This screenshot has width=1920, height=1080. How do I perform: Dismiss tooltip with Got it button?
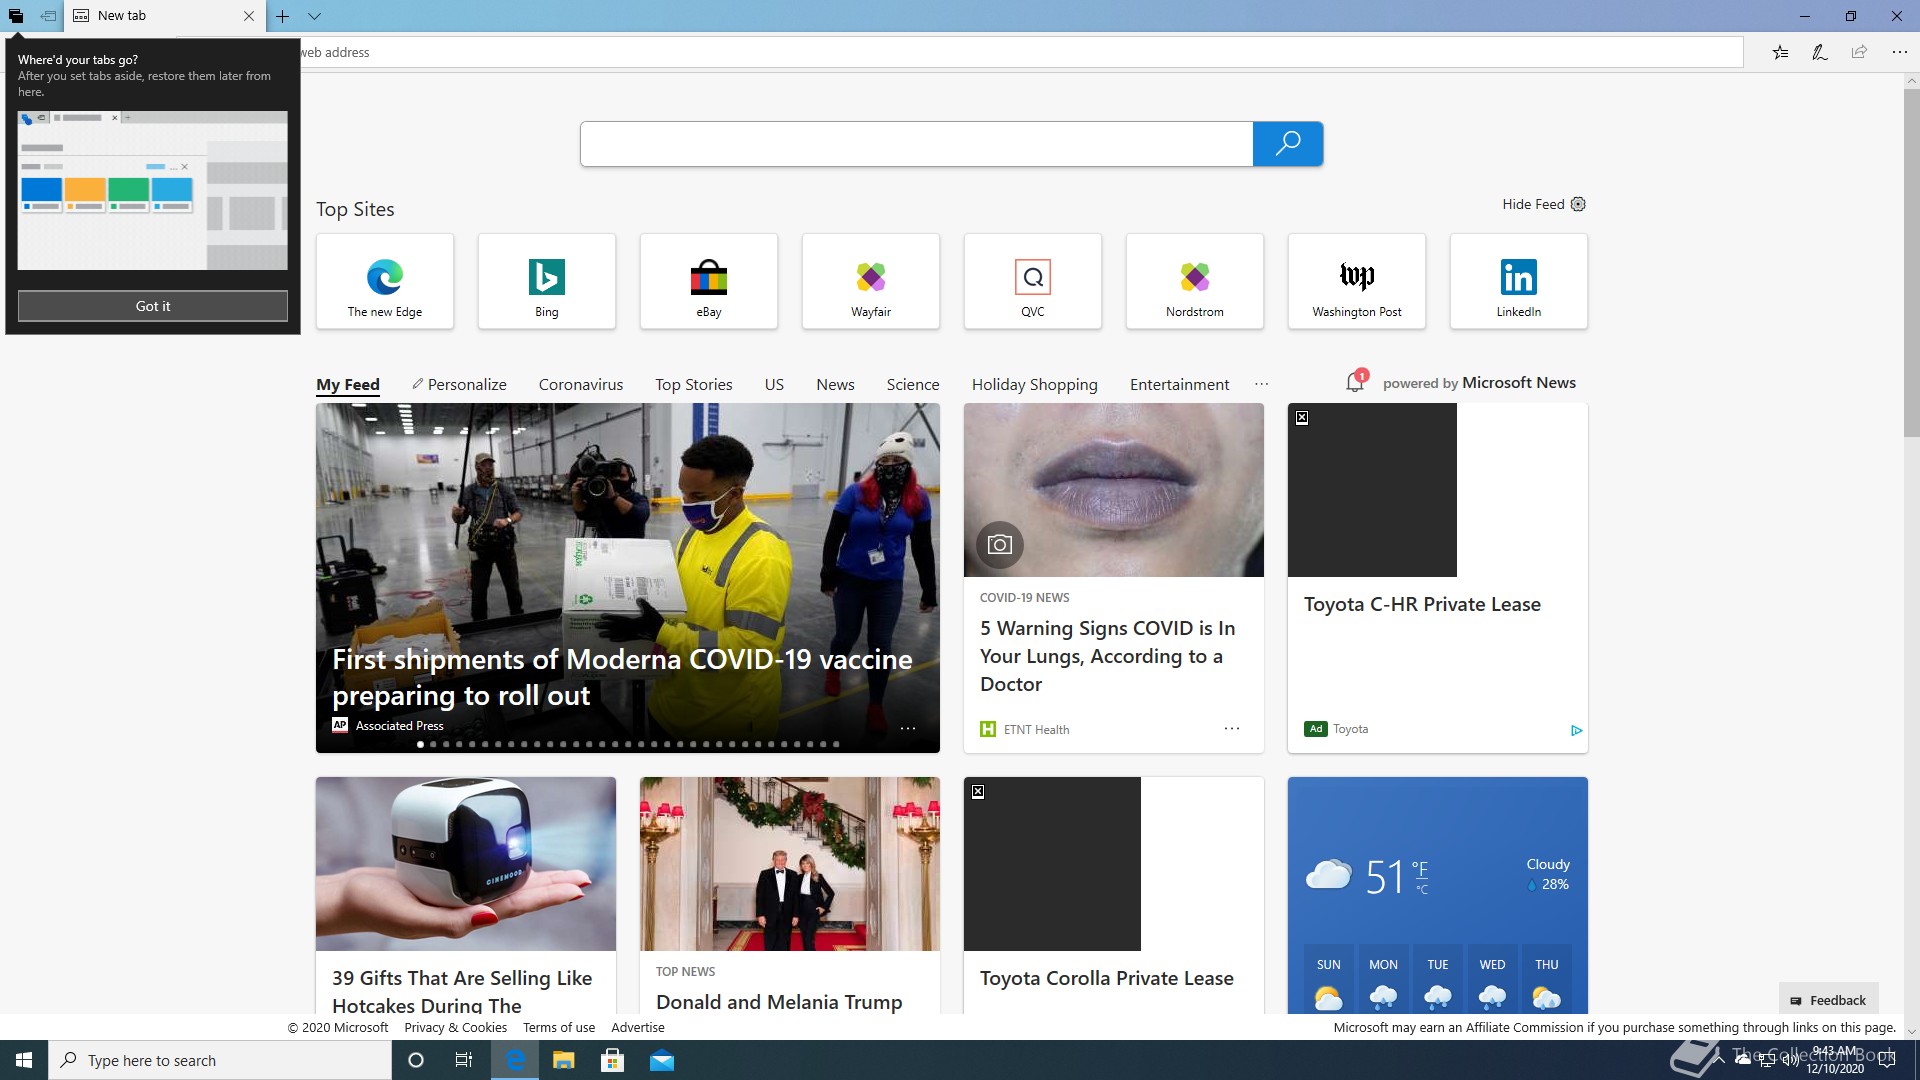[153, 306]
